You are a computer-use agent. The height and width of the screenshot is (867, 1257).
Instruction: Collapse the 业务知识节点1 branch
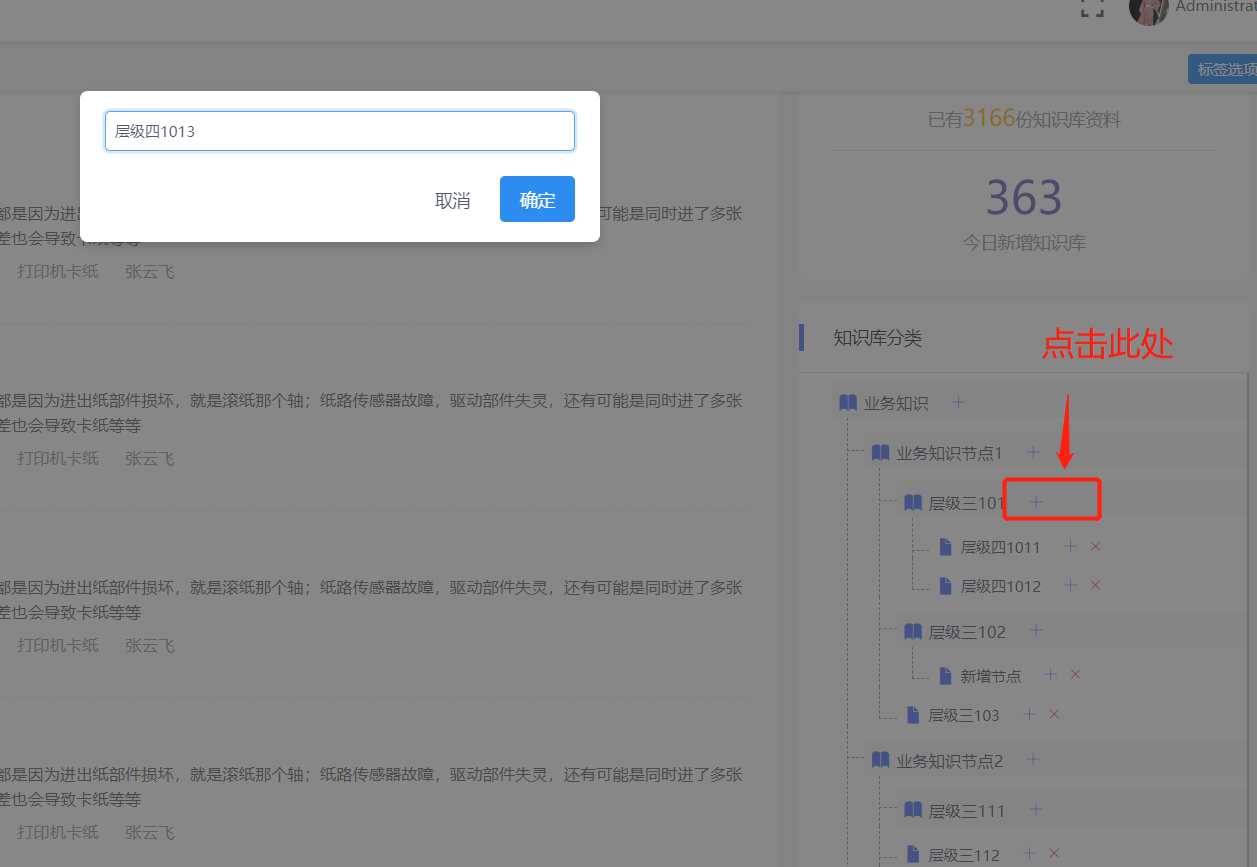point(881,452)
